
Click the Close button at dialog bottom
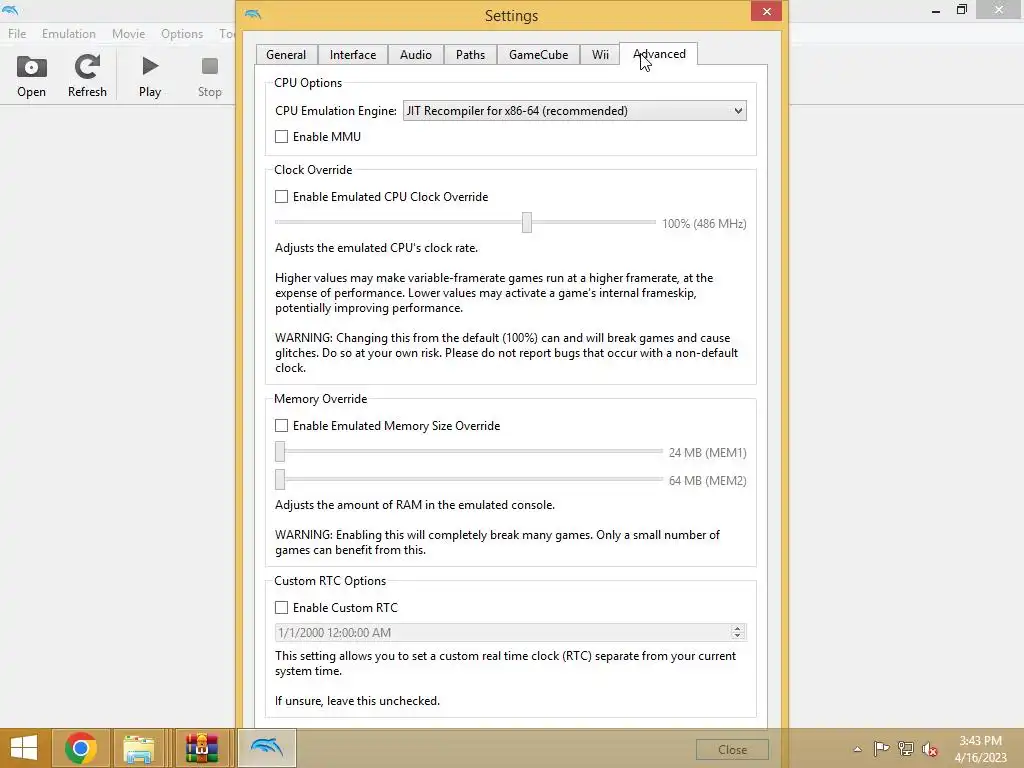click(732, 750)
